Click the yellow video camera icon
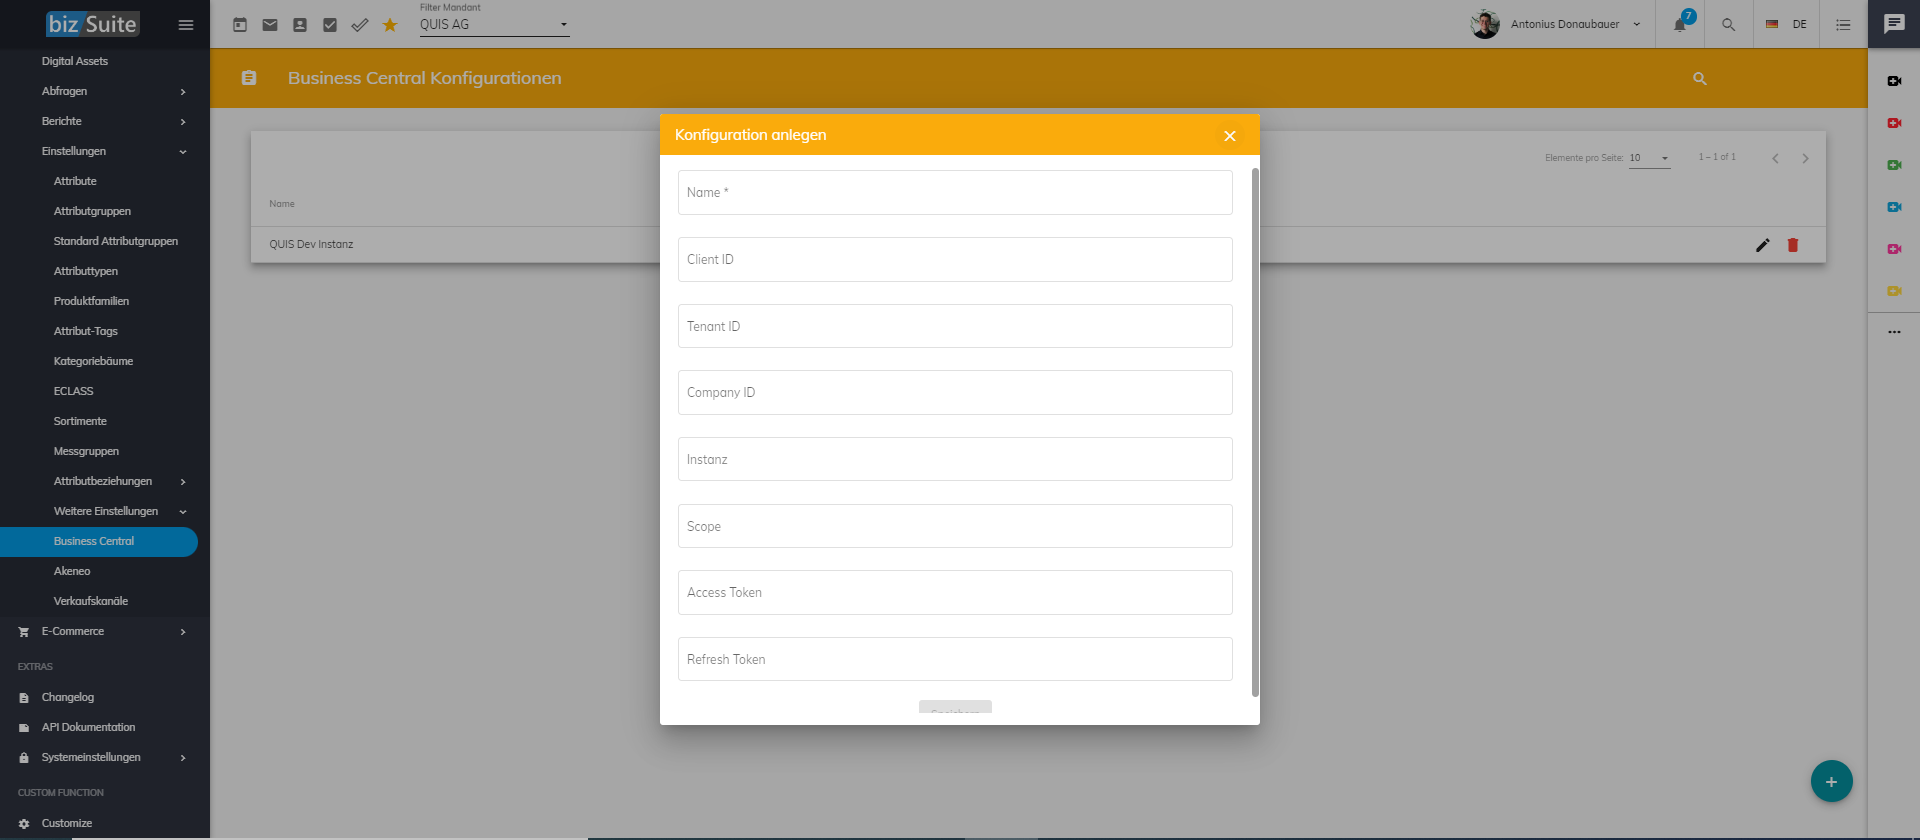This screenshot has height=840, width=1920. 1894,291
